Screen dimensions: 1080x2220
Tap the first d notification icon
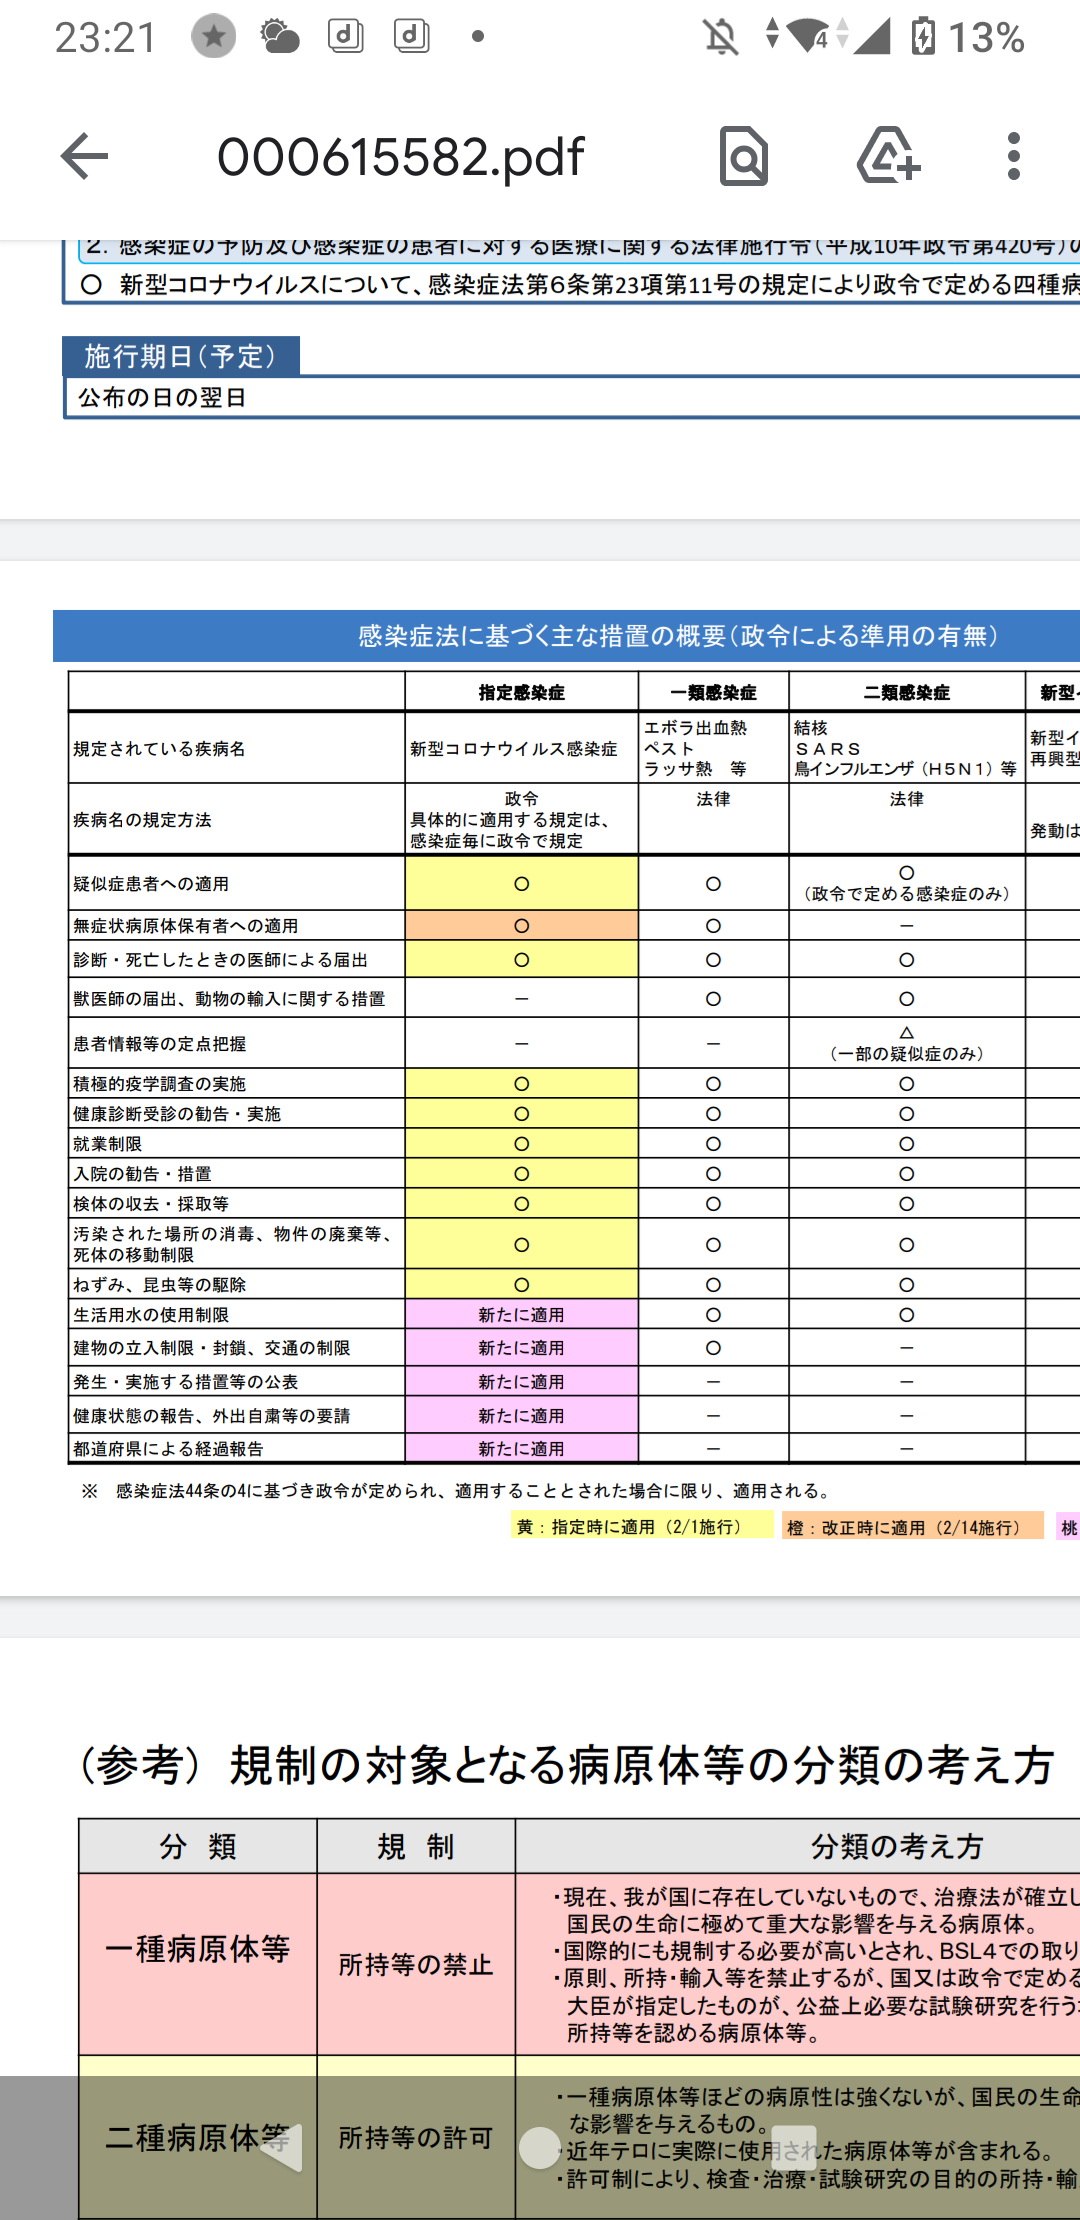(346, 36)
